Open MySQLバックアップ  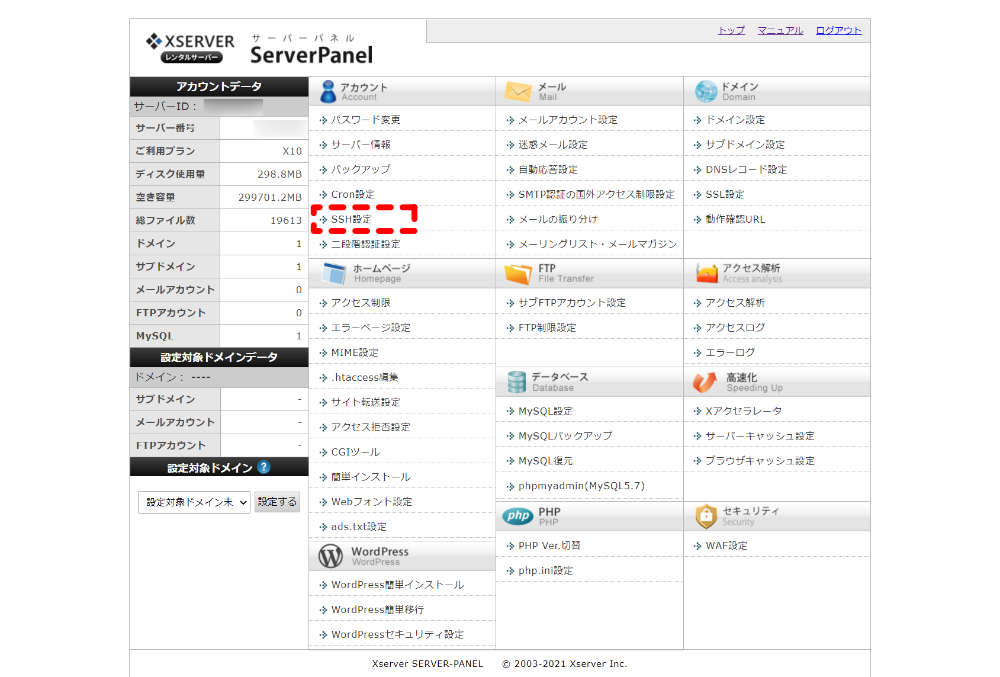565,436
